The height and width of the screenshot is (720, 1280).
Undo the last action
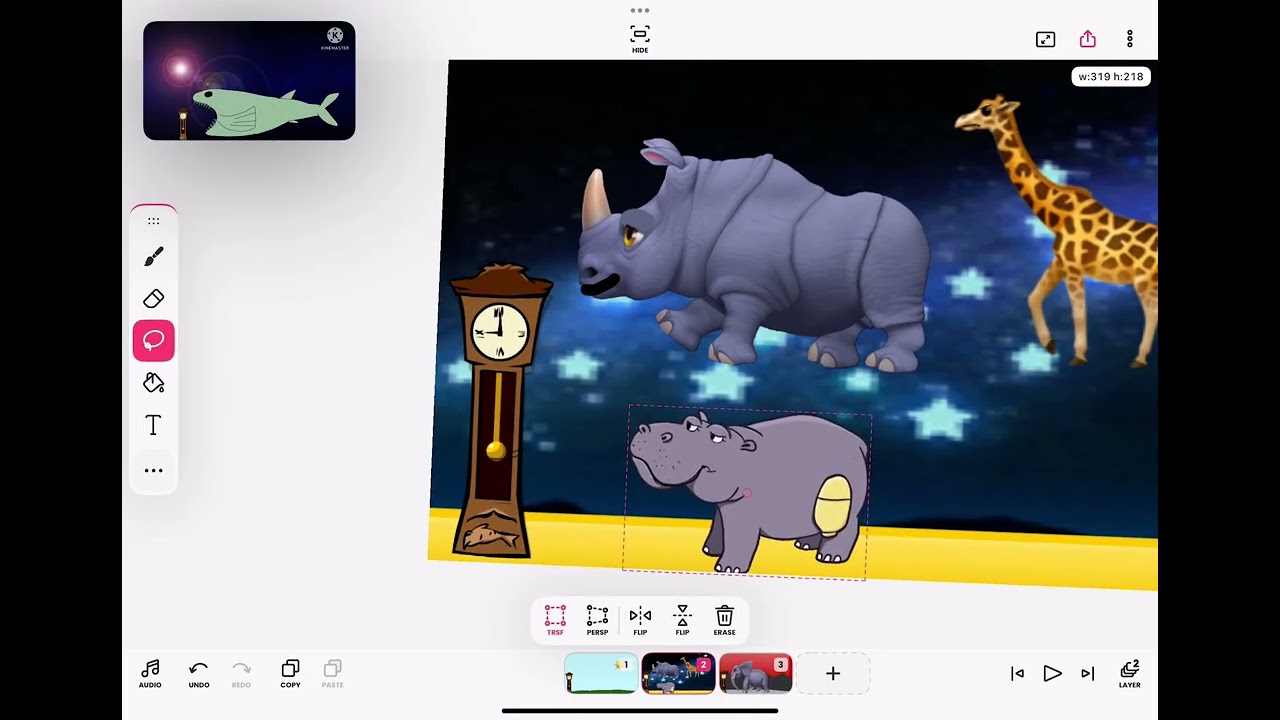tap(199, 674)
